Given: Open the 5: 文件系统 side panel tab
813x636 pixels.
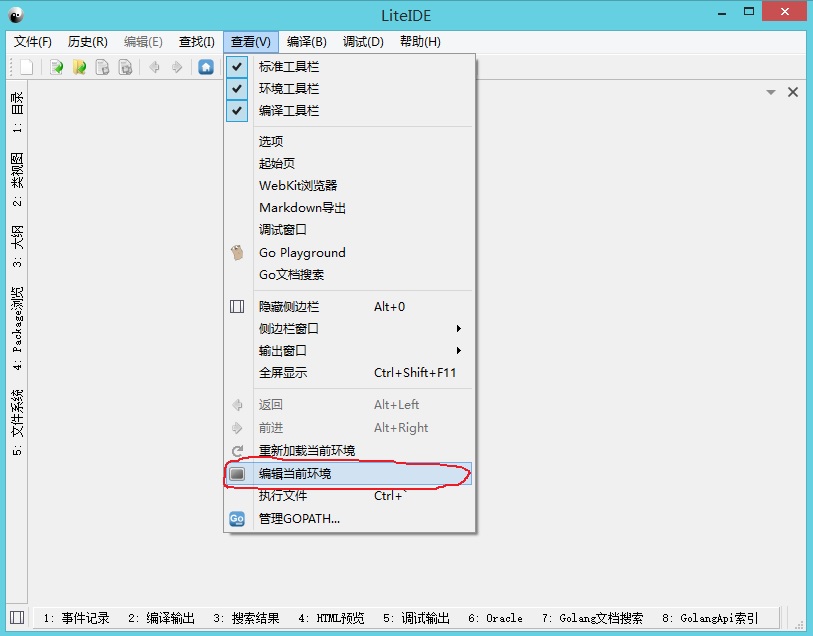Looking at the screenshot, I should click(x=17, y=422).
